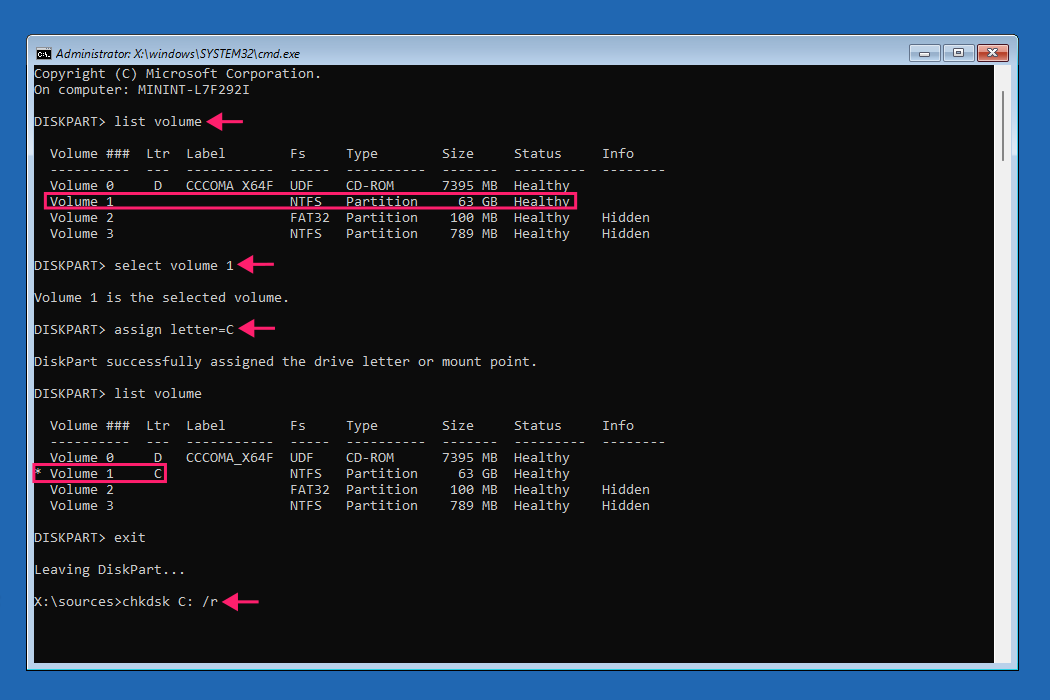
Task: Close the Administrator cmd.exe window
Action: pyautogui.click(x=992, y=53)
